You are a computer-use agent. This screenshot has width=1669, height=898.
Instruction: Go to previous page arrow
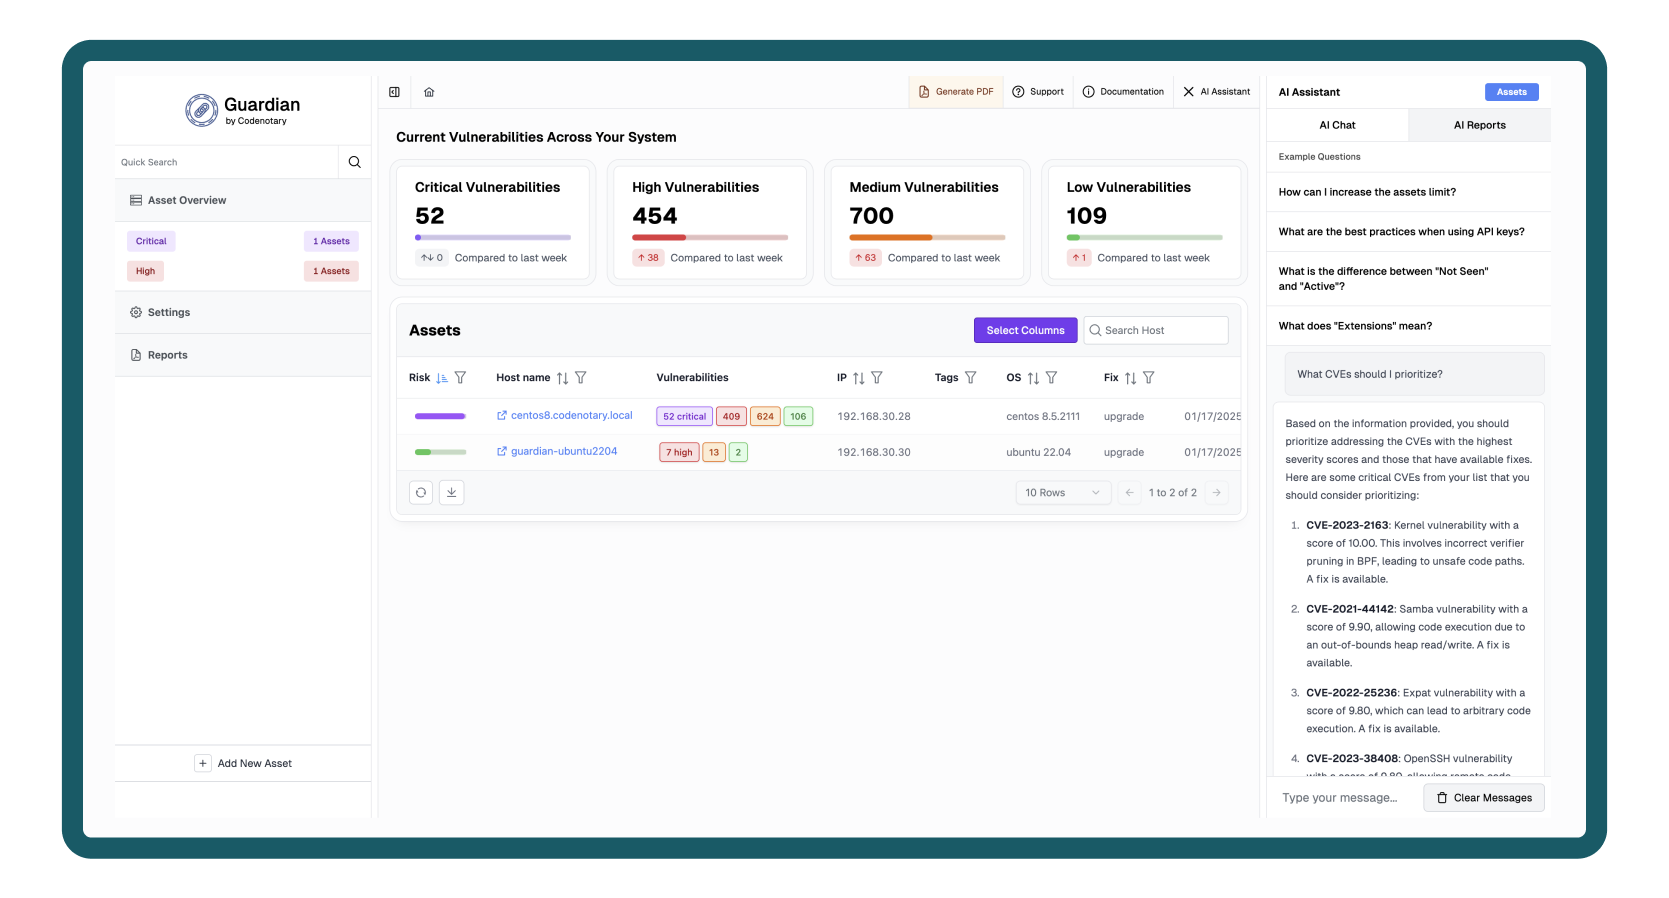1129,493
